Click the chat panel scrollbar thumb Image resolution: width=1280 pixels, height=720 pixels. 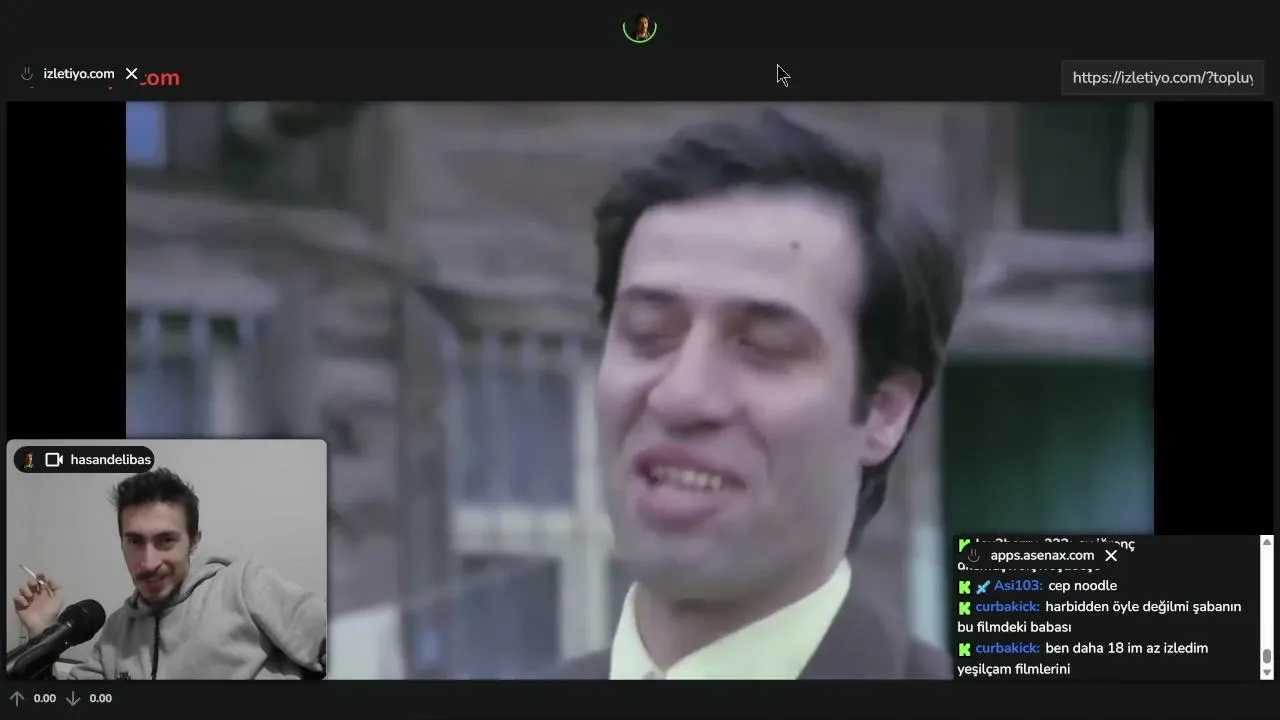click(1266, 656)
